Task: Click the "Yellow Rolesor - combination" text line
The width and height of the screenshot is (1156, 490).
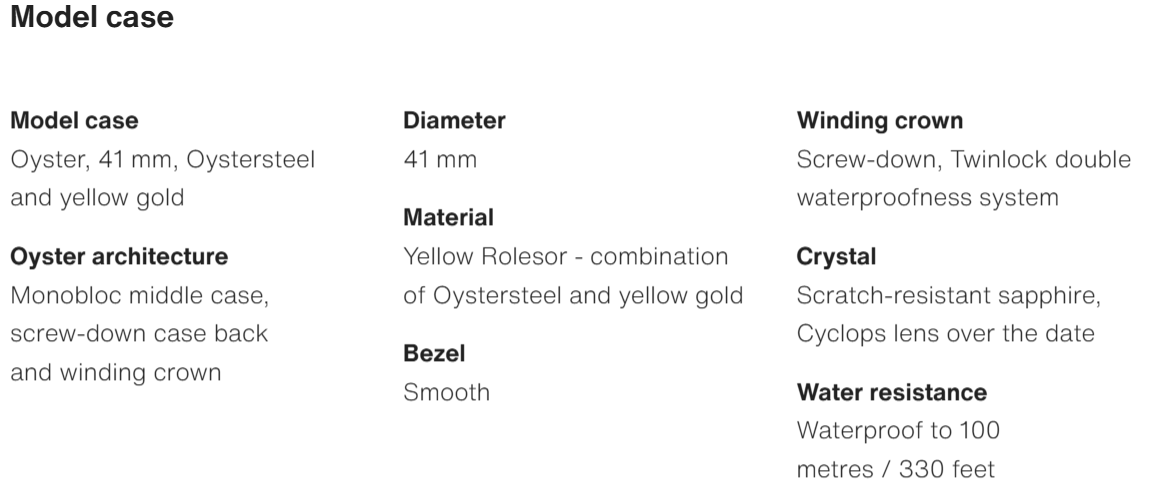Action: coord(565,256)
